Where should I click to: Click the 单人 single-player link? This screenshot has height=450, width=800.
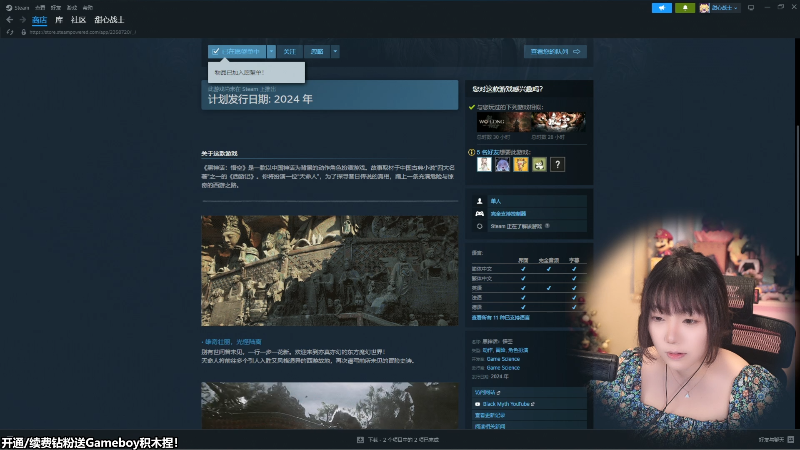[496, 201]
